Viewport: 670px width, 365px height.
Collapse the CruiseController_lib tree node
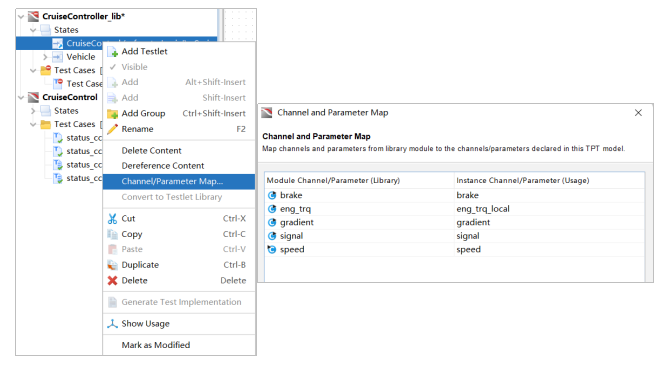tap(21, 17)
